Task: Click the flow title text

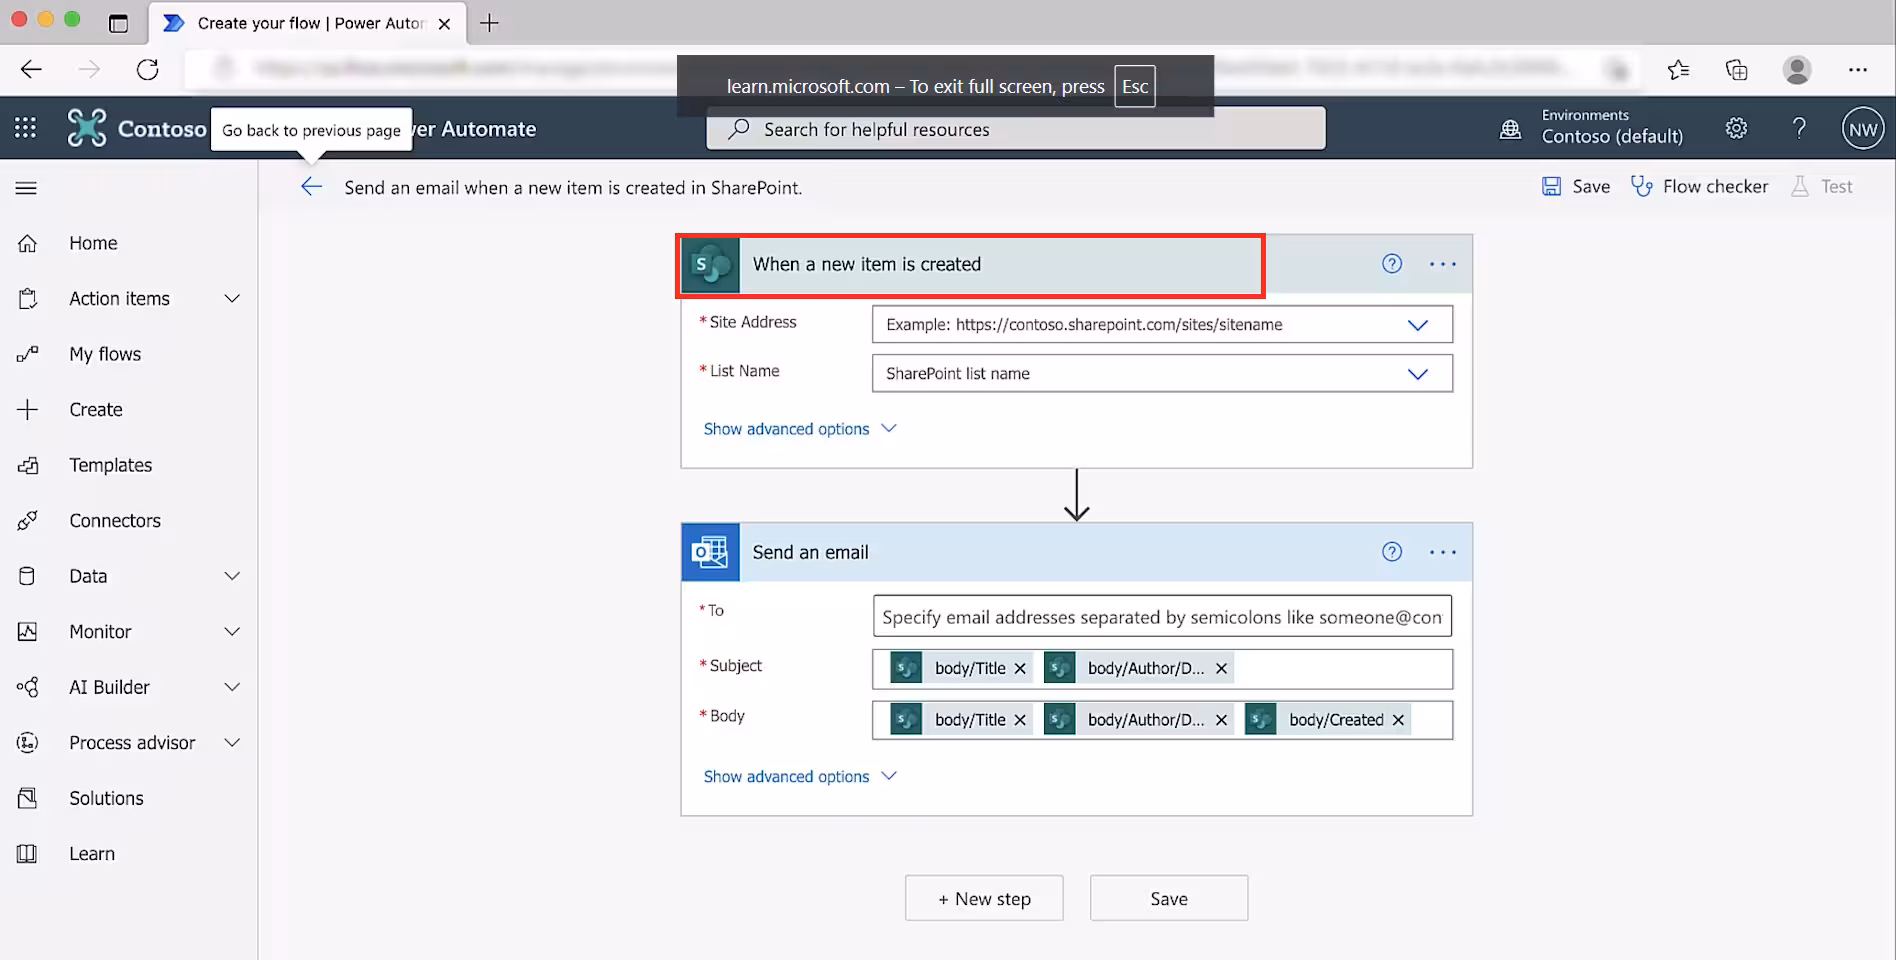Action: (573, 187)
